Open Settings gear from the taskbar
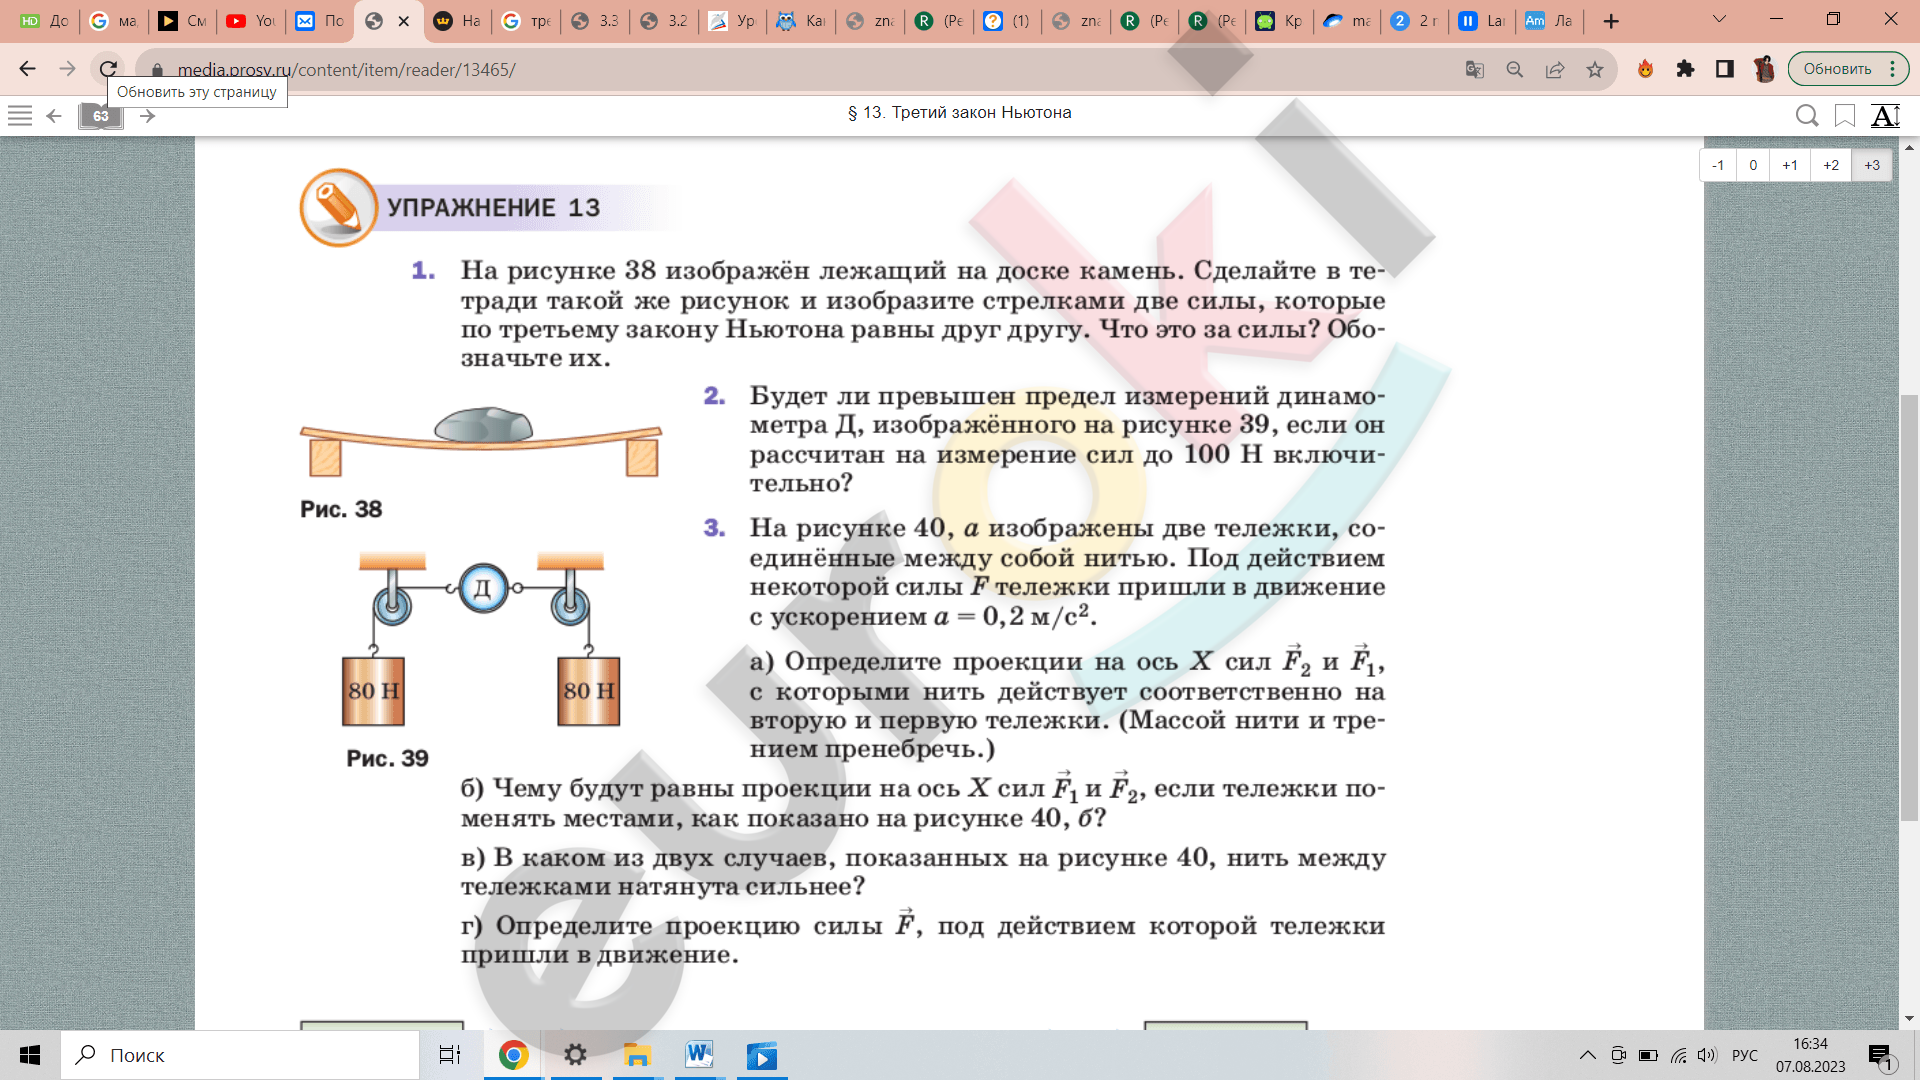This screenshot has width=1920, height=1080. pyautogui.click(x=575, y=1055)
